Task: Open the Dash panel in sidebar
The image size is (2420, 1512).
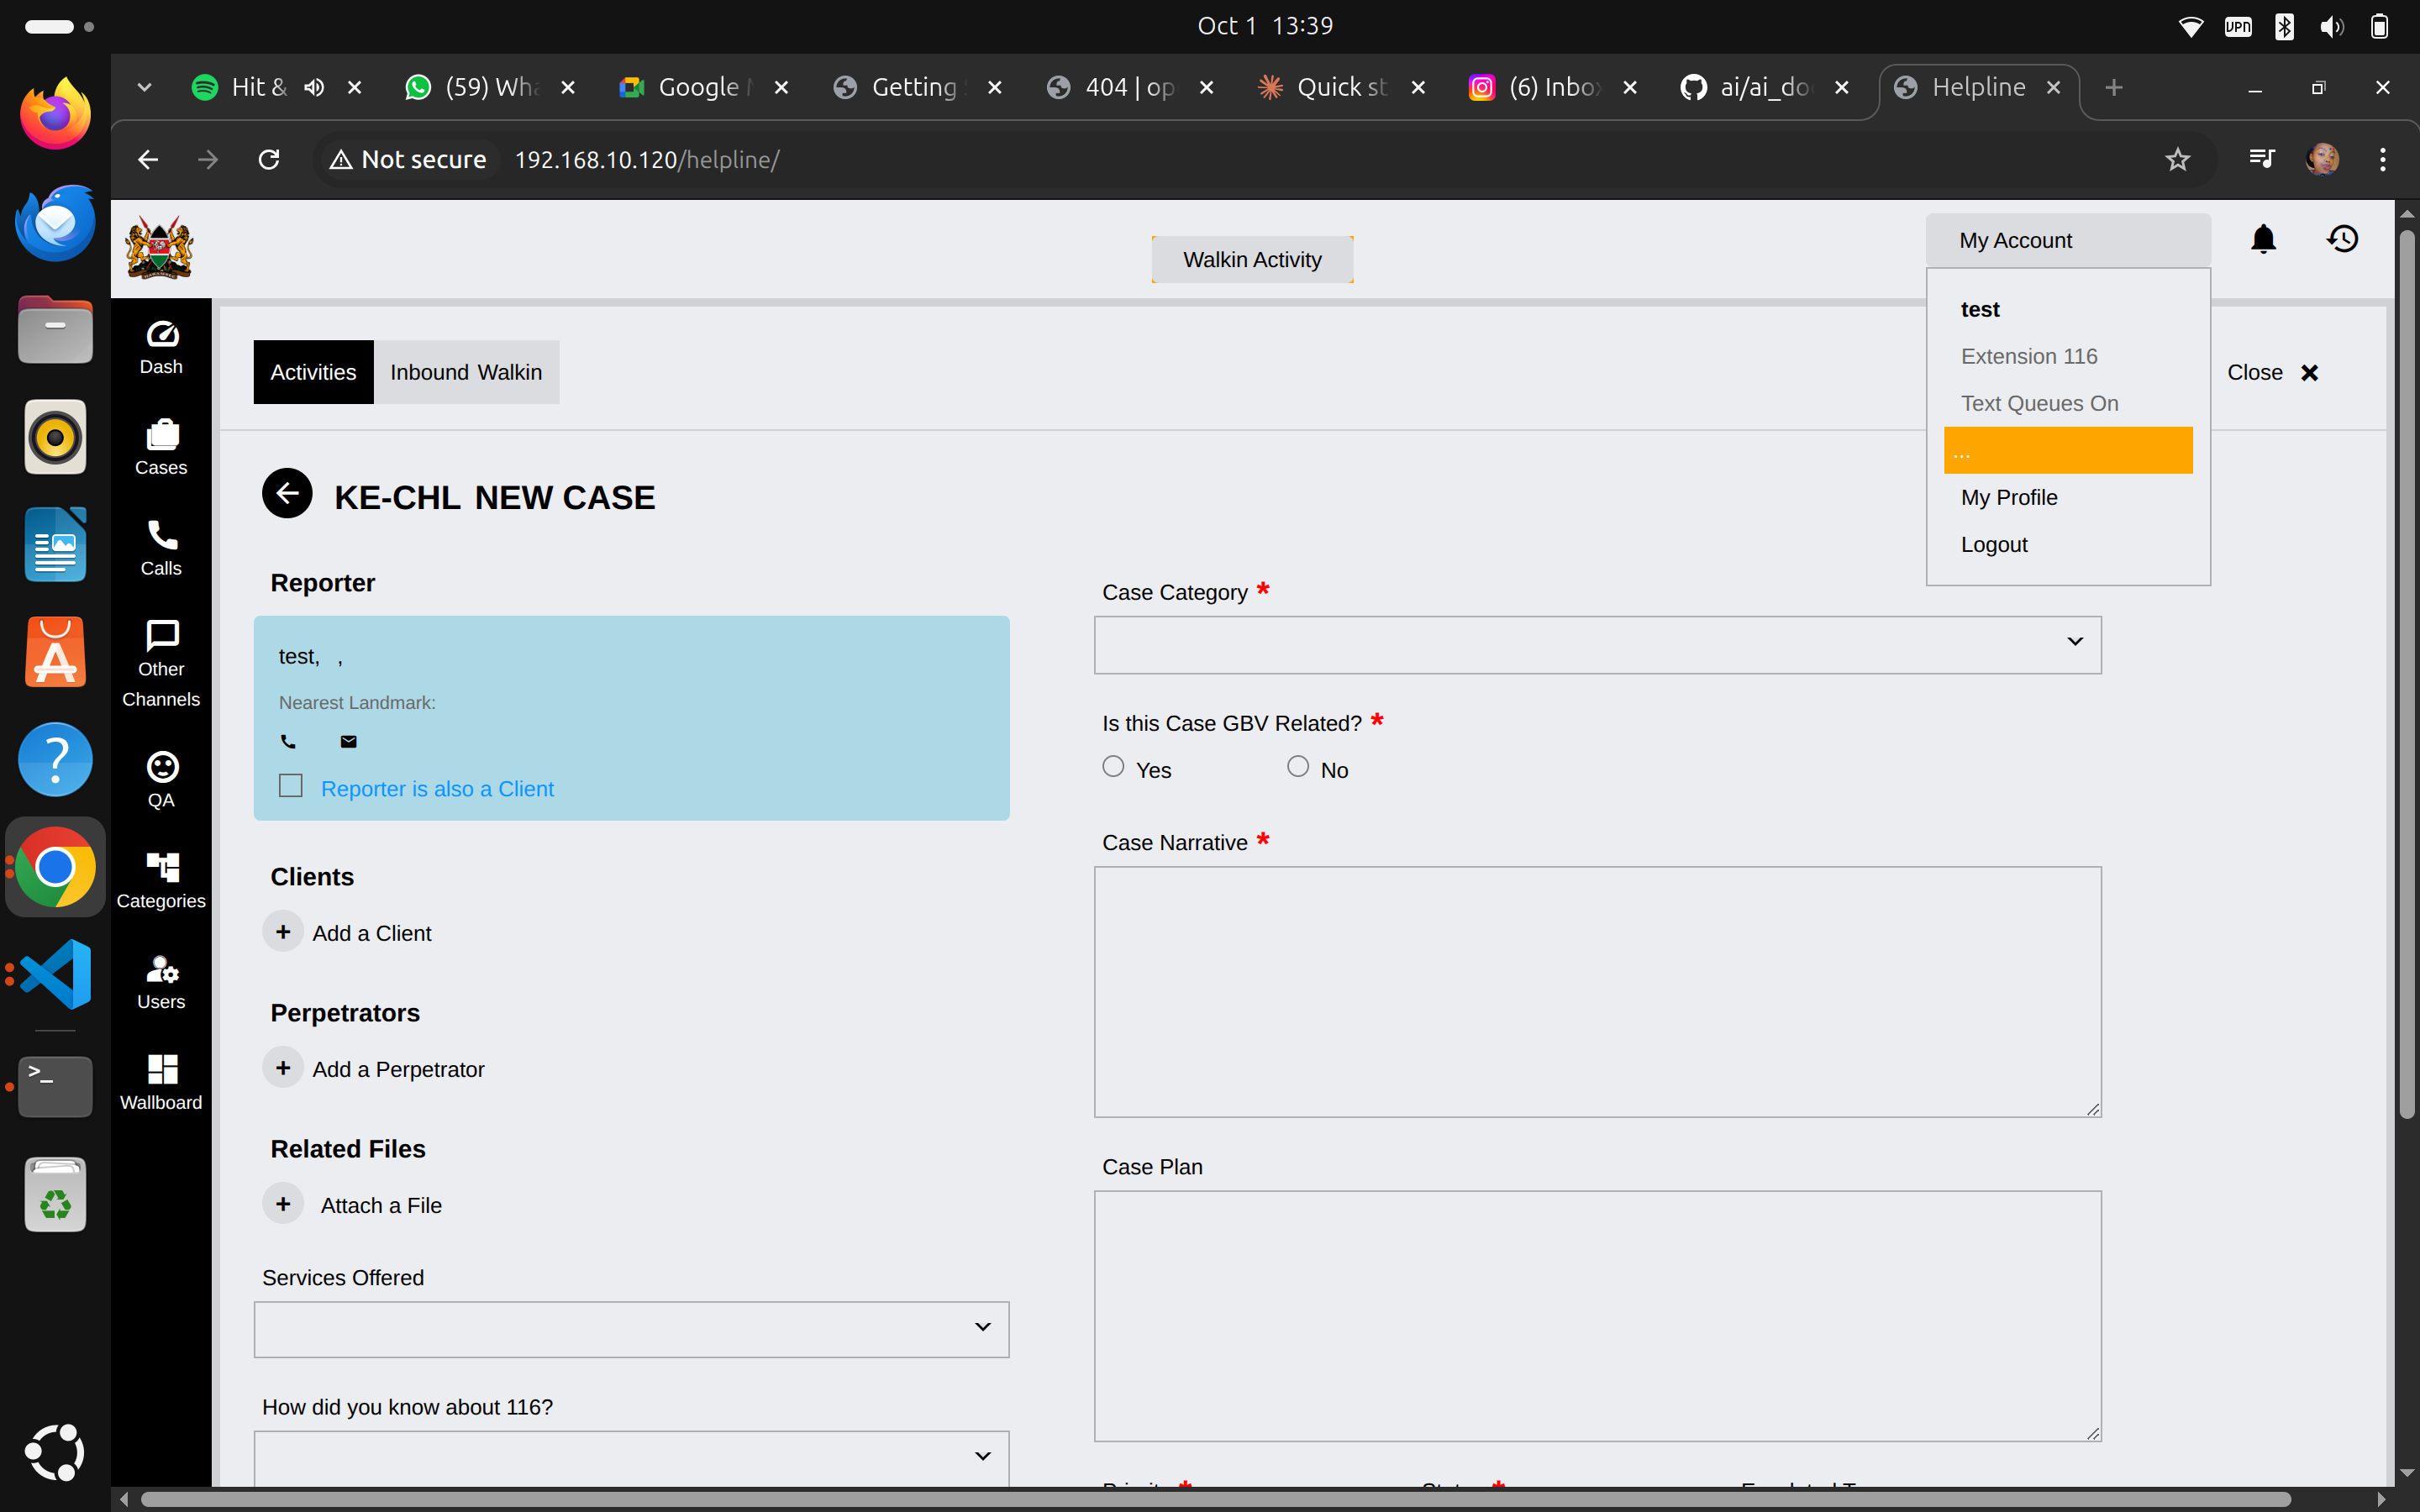Action: click(161, 346)
